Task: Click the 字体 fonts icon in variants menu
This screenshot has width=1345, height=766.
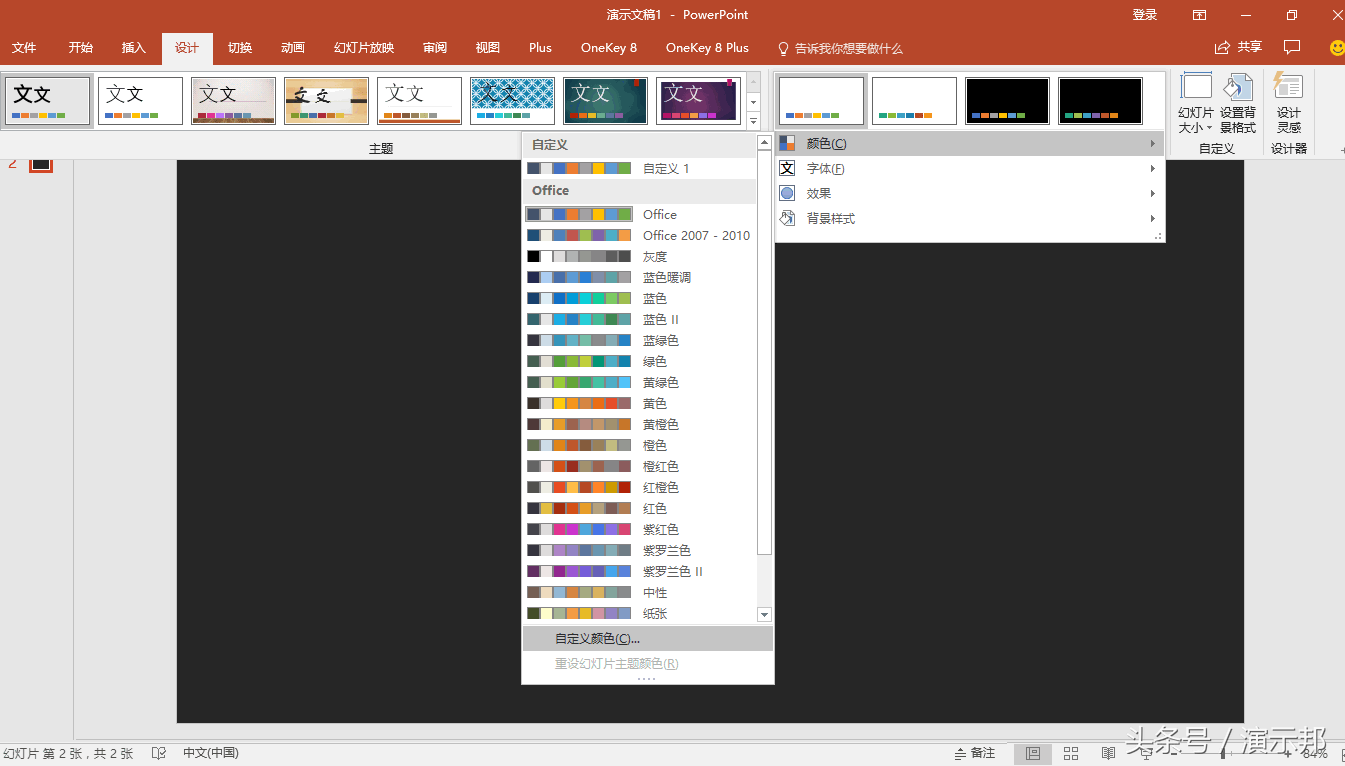Action: tap(787, 169)
